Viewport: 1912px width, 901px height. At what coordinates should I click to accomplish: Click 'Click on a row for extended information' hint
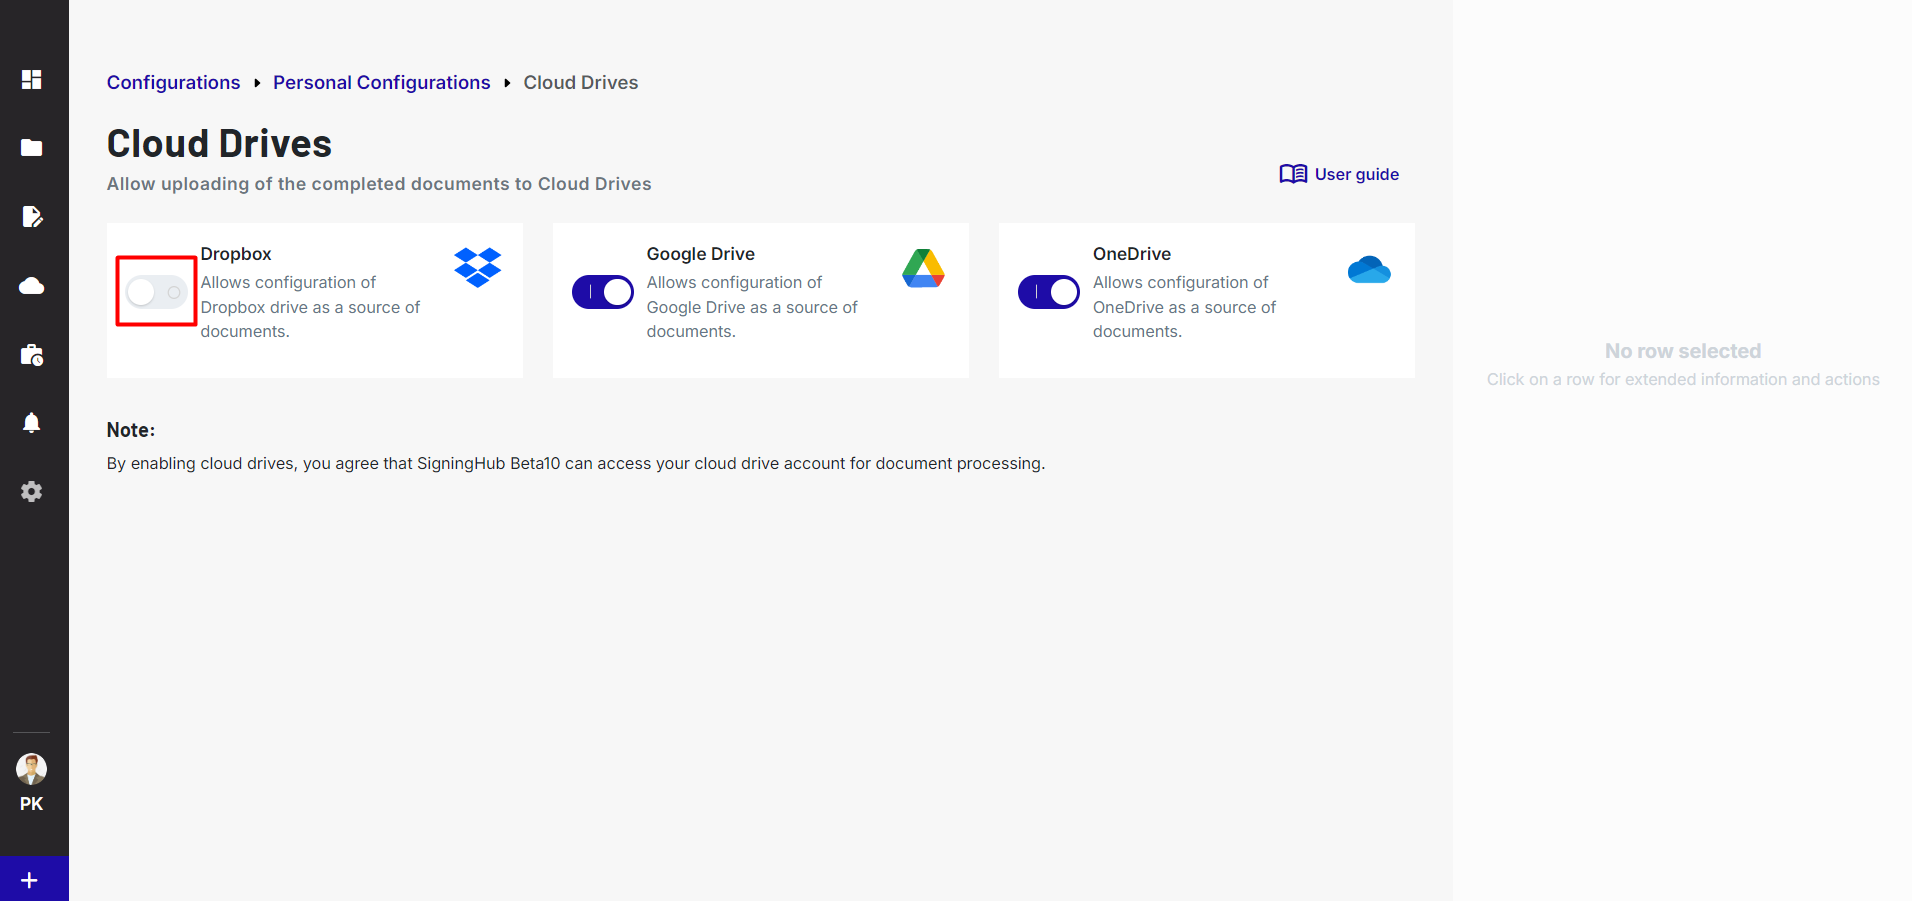pyautogui.click(x=1683, y=380)
